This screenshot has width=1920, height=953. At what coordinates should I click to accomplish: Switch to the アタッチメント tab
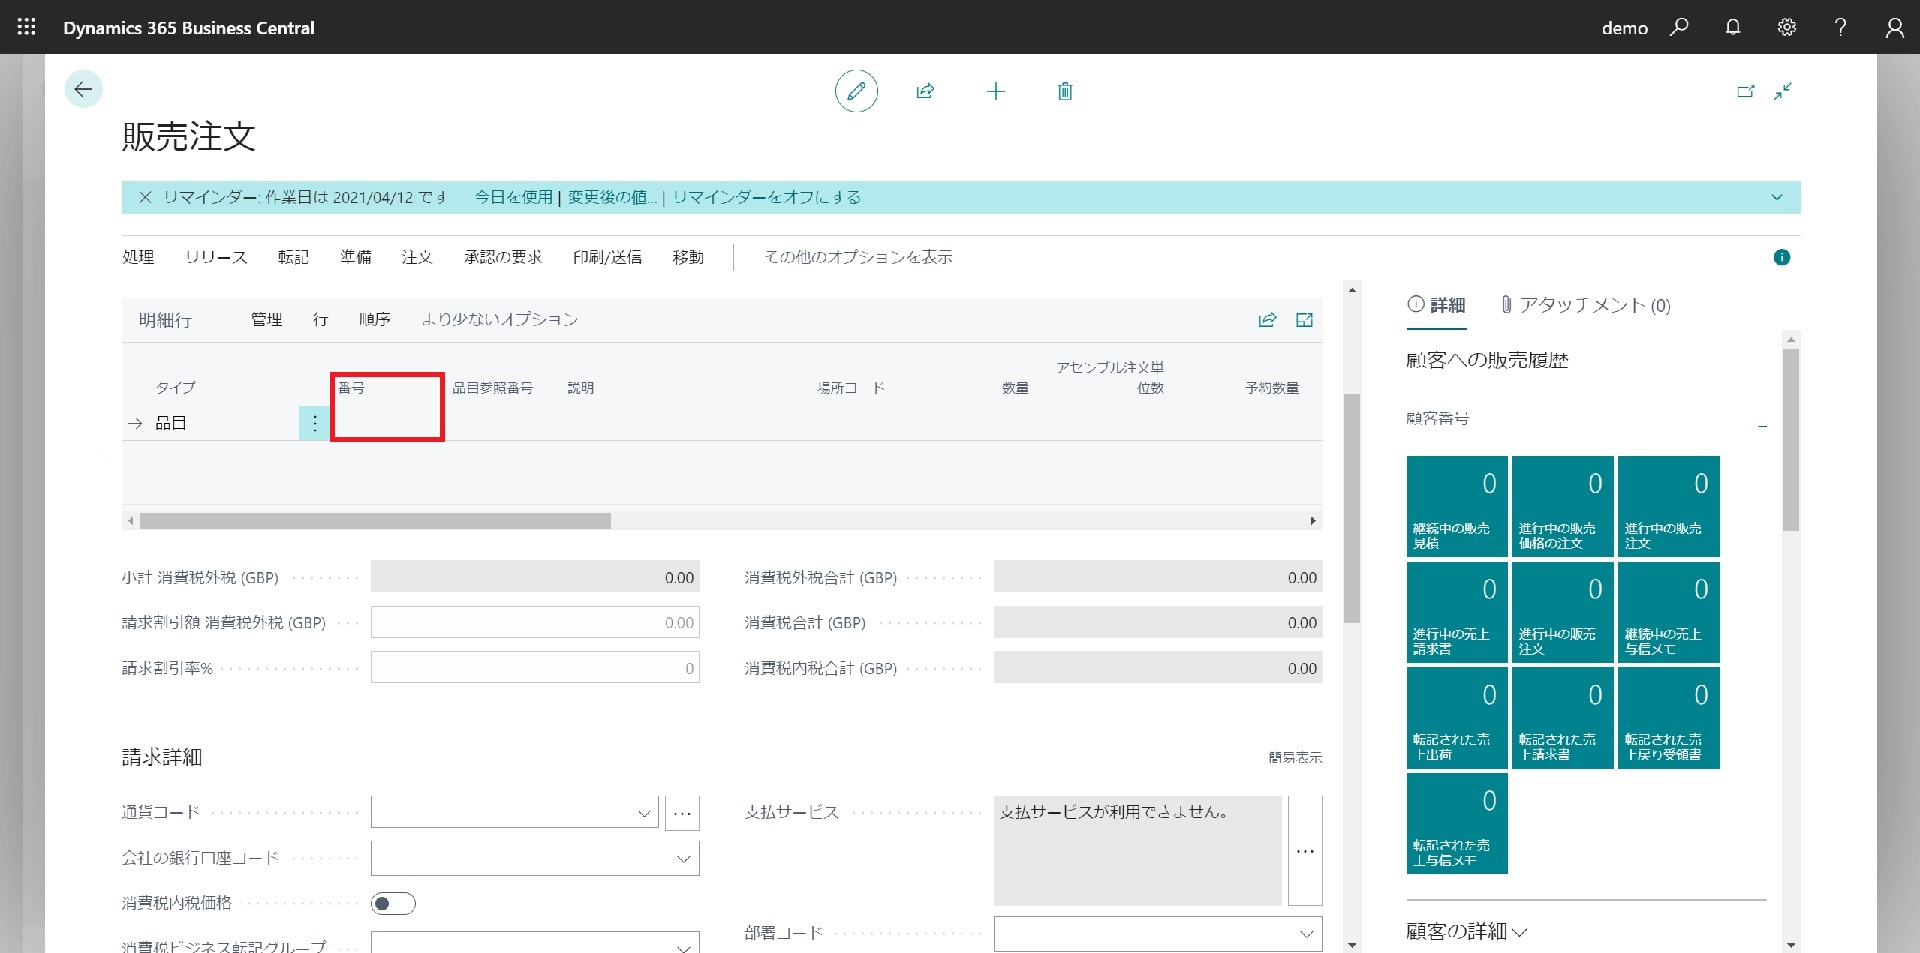(x=1586, y=305)
